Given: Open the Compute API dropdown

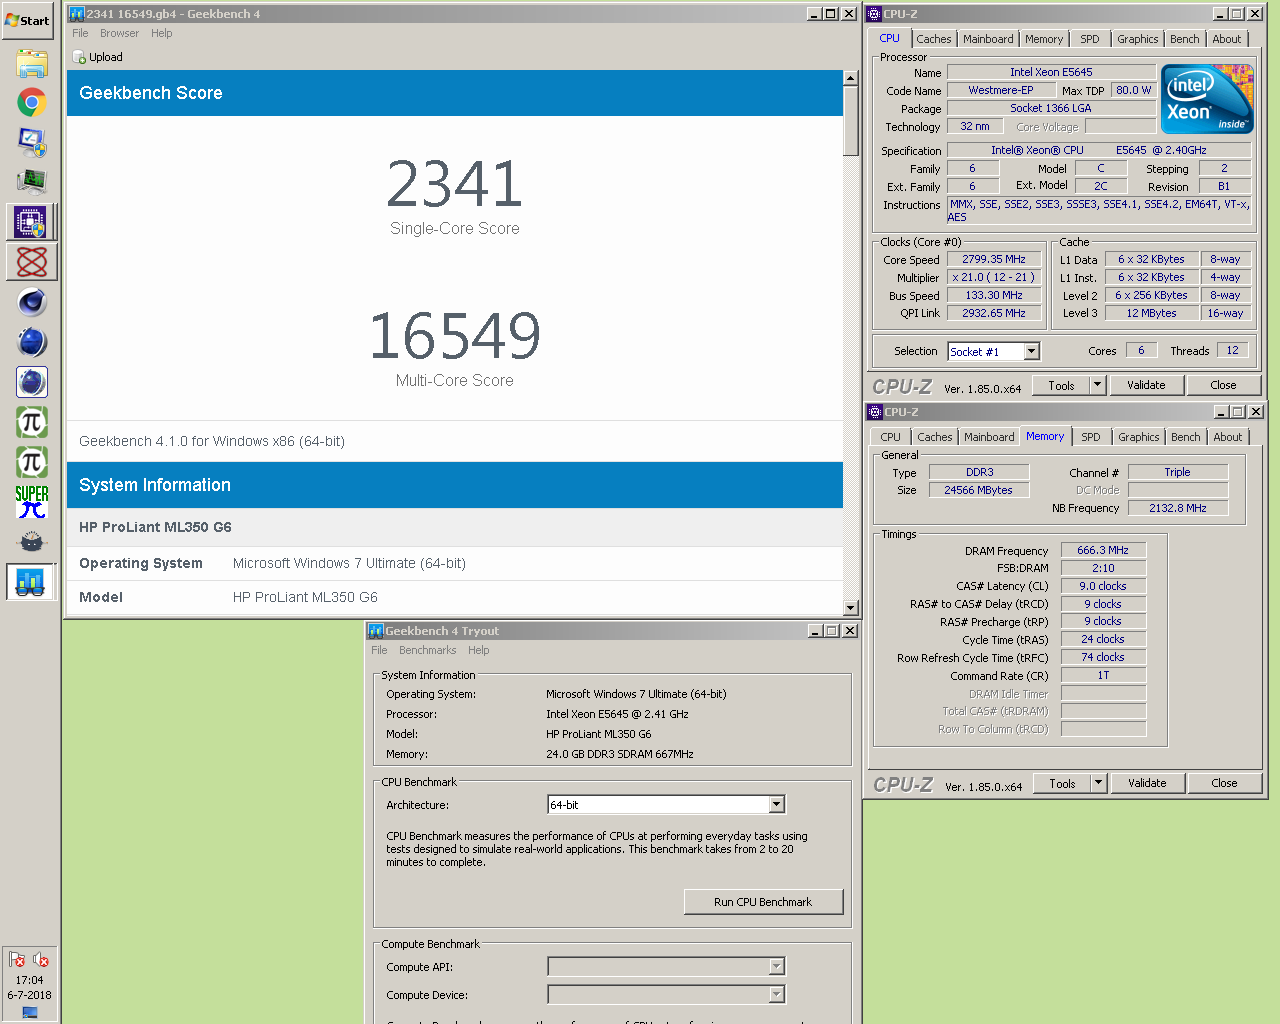Looking at the screenshot, I should pos(776,967).
